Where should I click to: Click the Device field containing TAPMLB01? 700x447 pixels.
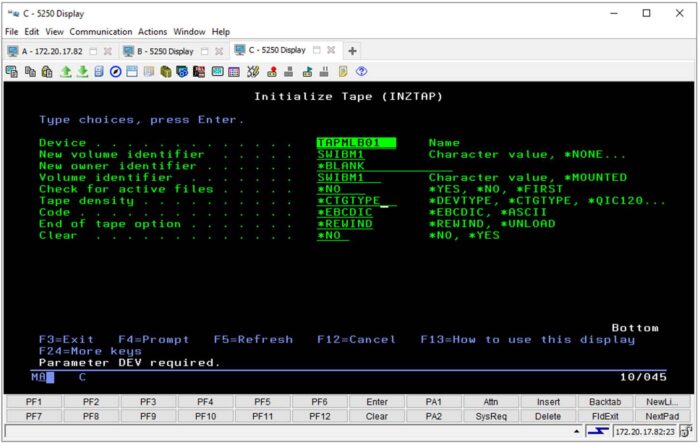pos(355,143)
